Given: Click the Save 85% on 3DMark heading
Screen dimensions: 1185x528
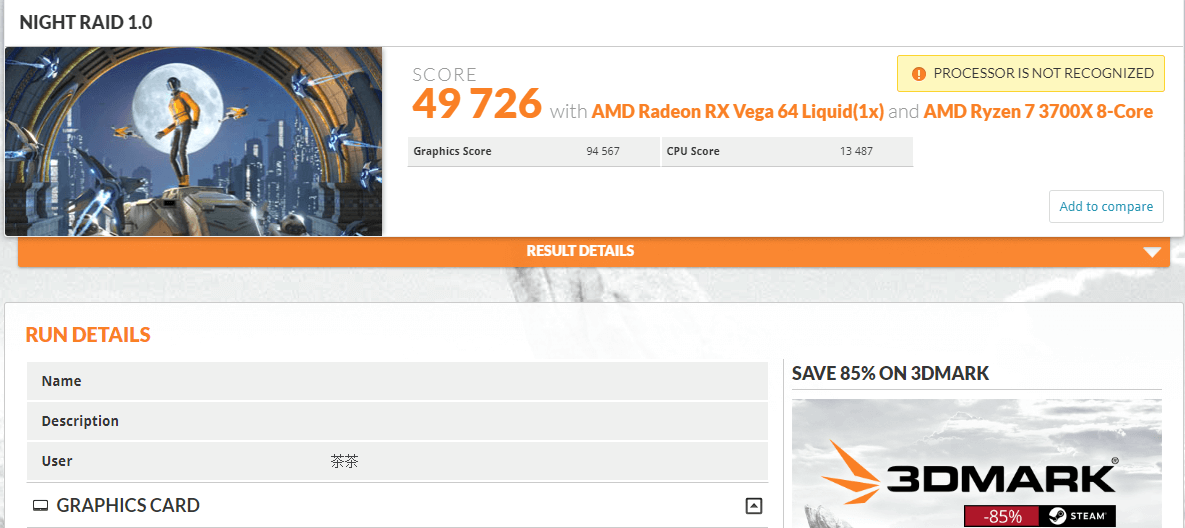Looking at the screenshot, I should 890,373.
